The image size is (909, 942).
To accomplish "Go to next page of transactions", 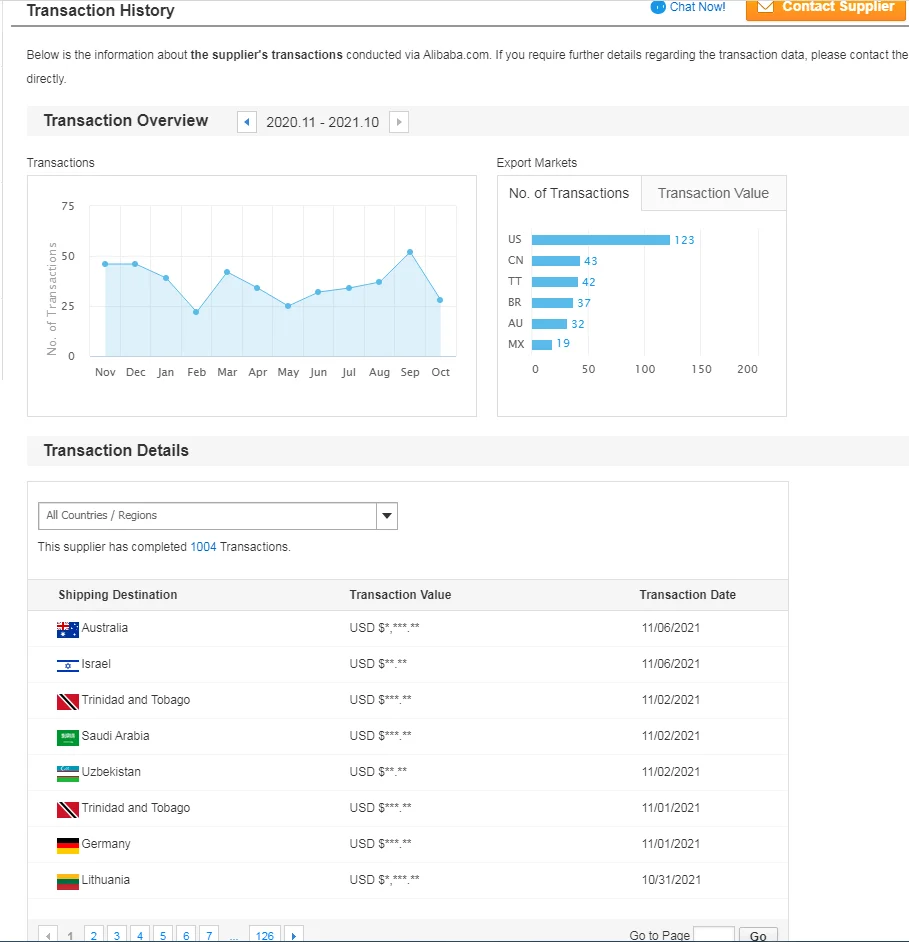I will coord(294,936).
